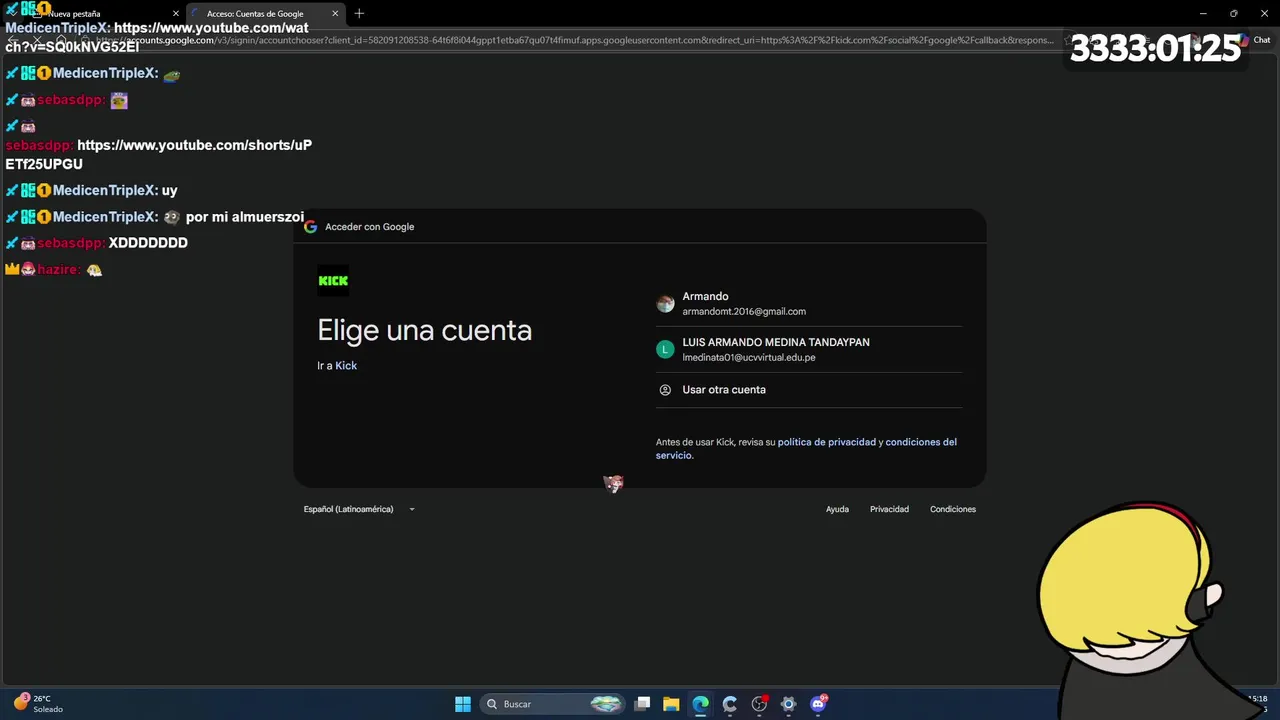Open the Windows Start menu
Screen dimensions: 1280x720
tap(463, 704)
